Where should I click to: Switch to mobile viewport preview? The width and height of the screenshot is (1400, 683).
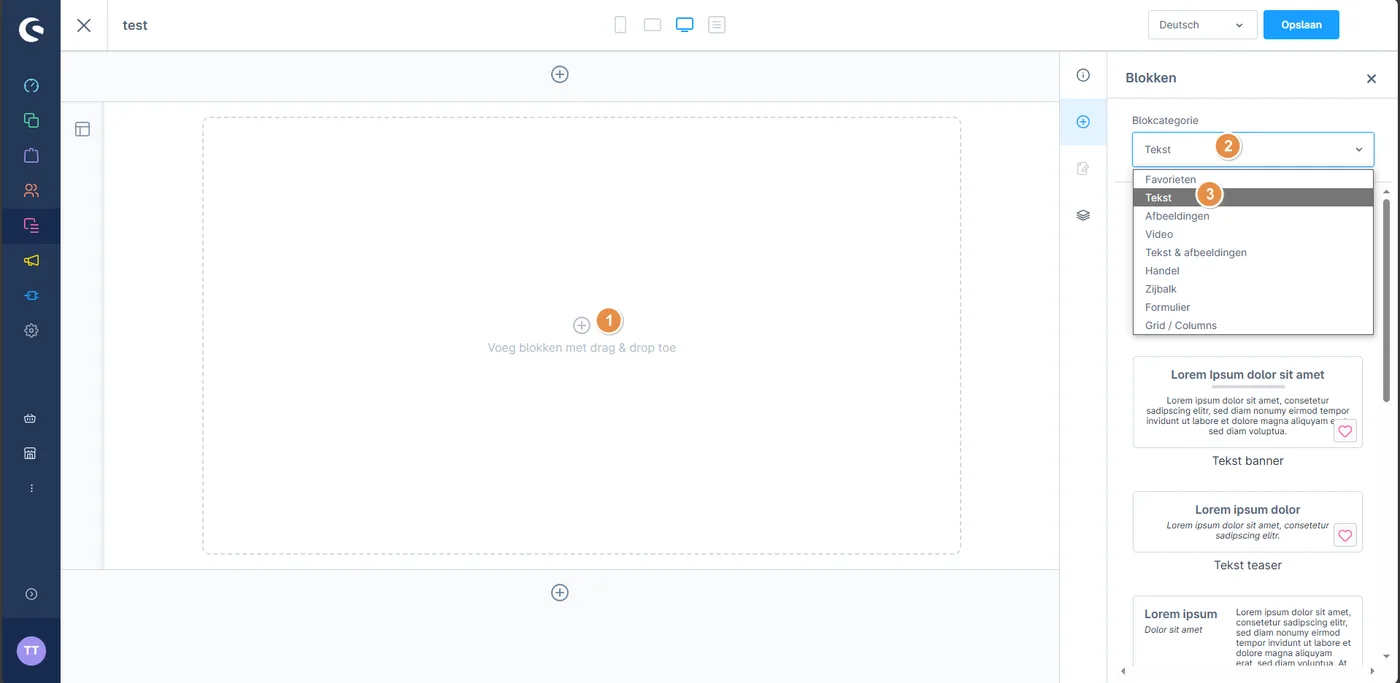[620, 25]
